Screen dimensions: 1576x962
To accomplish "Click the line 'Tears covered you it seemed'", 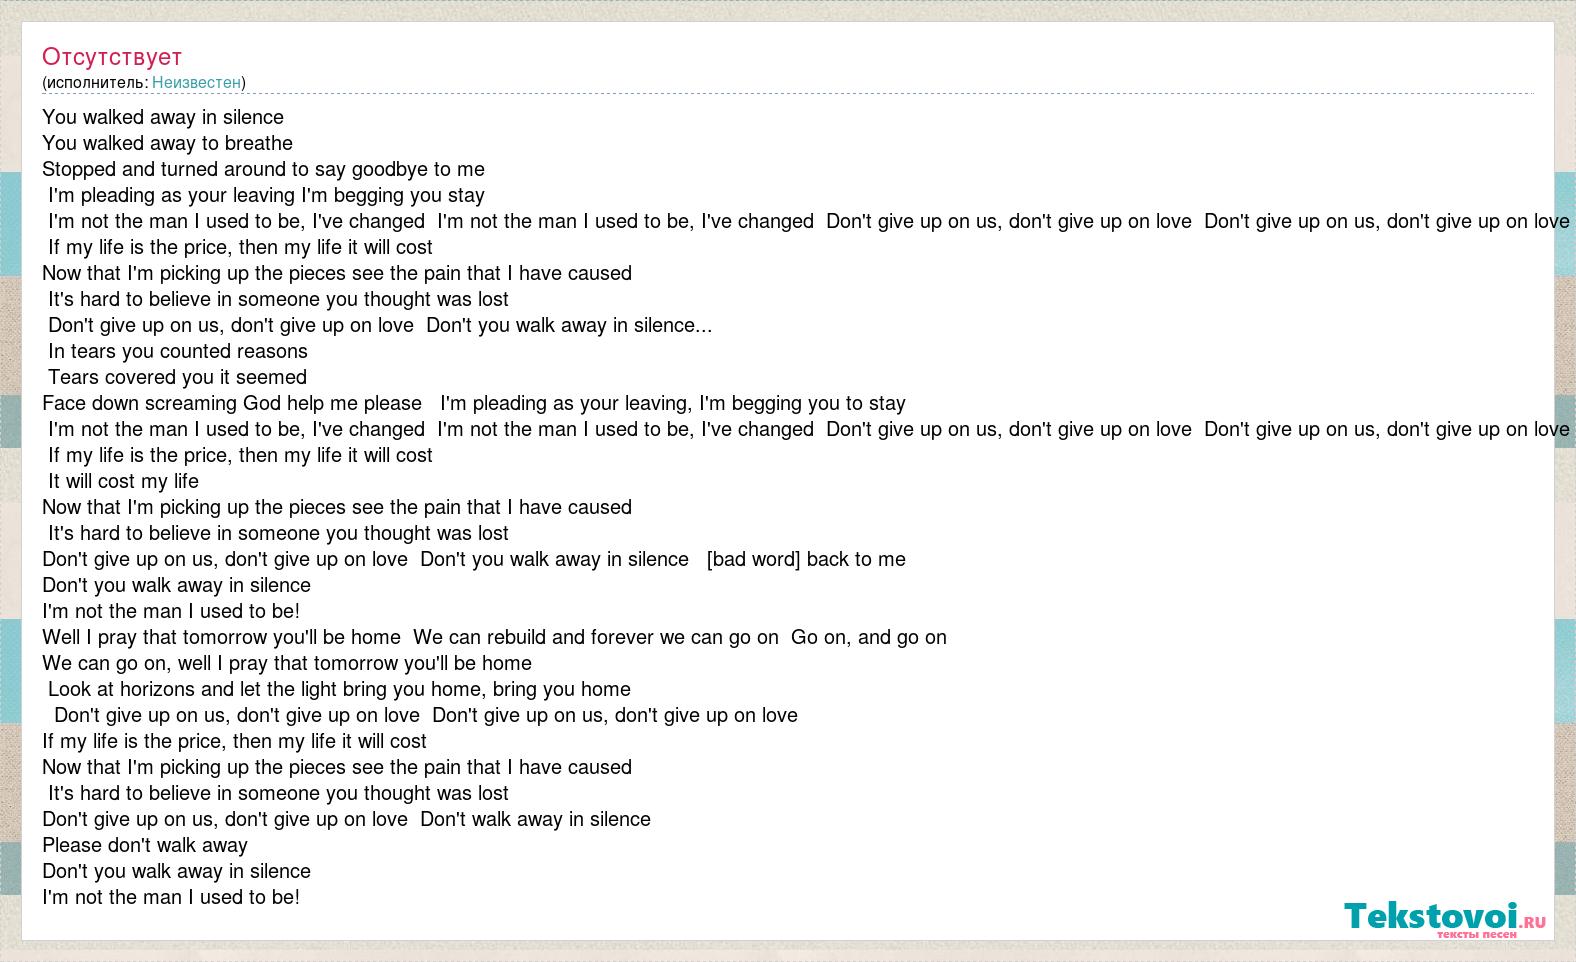I will [178, 377].
